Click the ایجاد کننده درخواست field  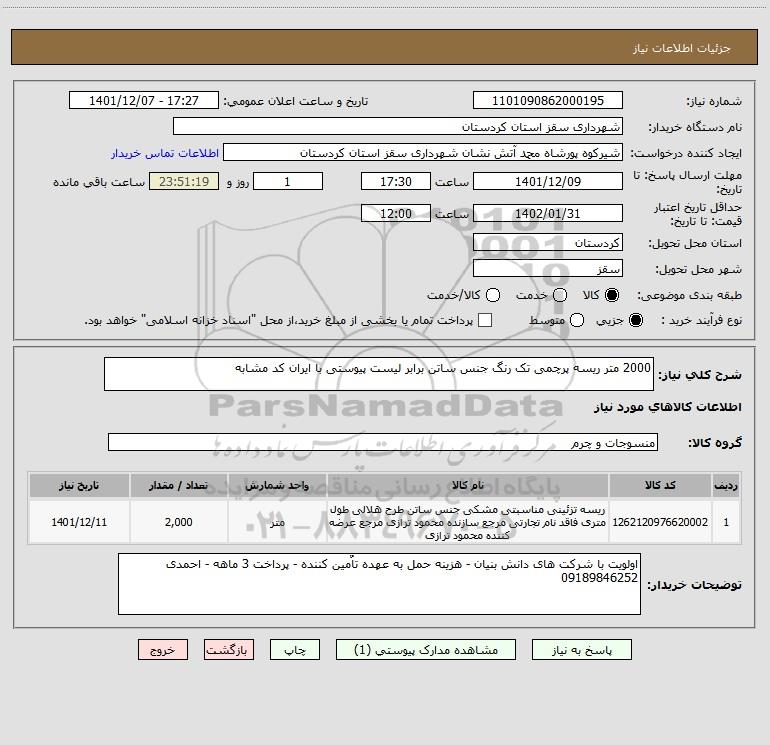tap(423, 153)
